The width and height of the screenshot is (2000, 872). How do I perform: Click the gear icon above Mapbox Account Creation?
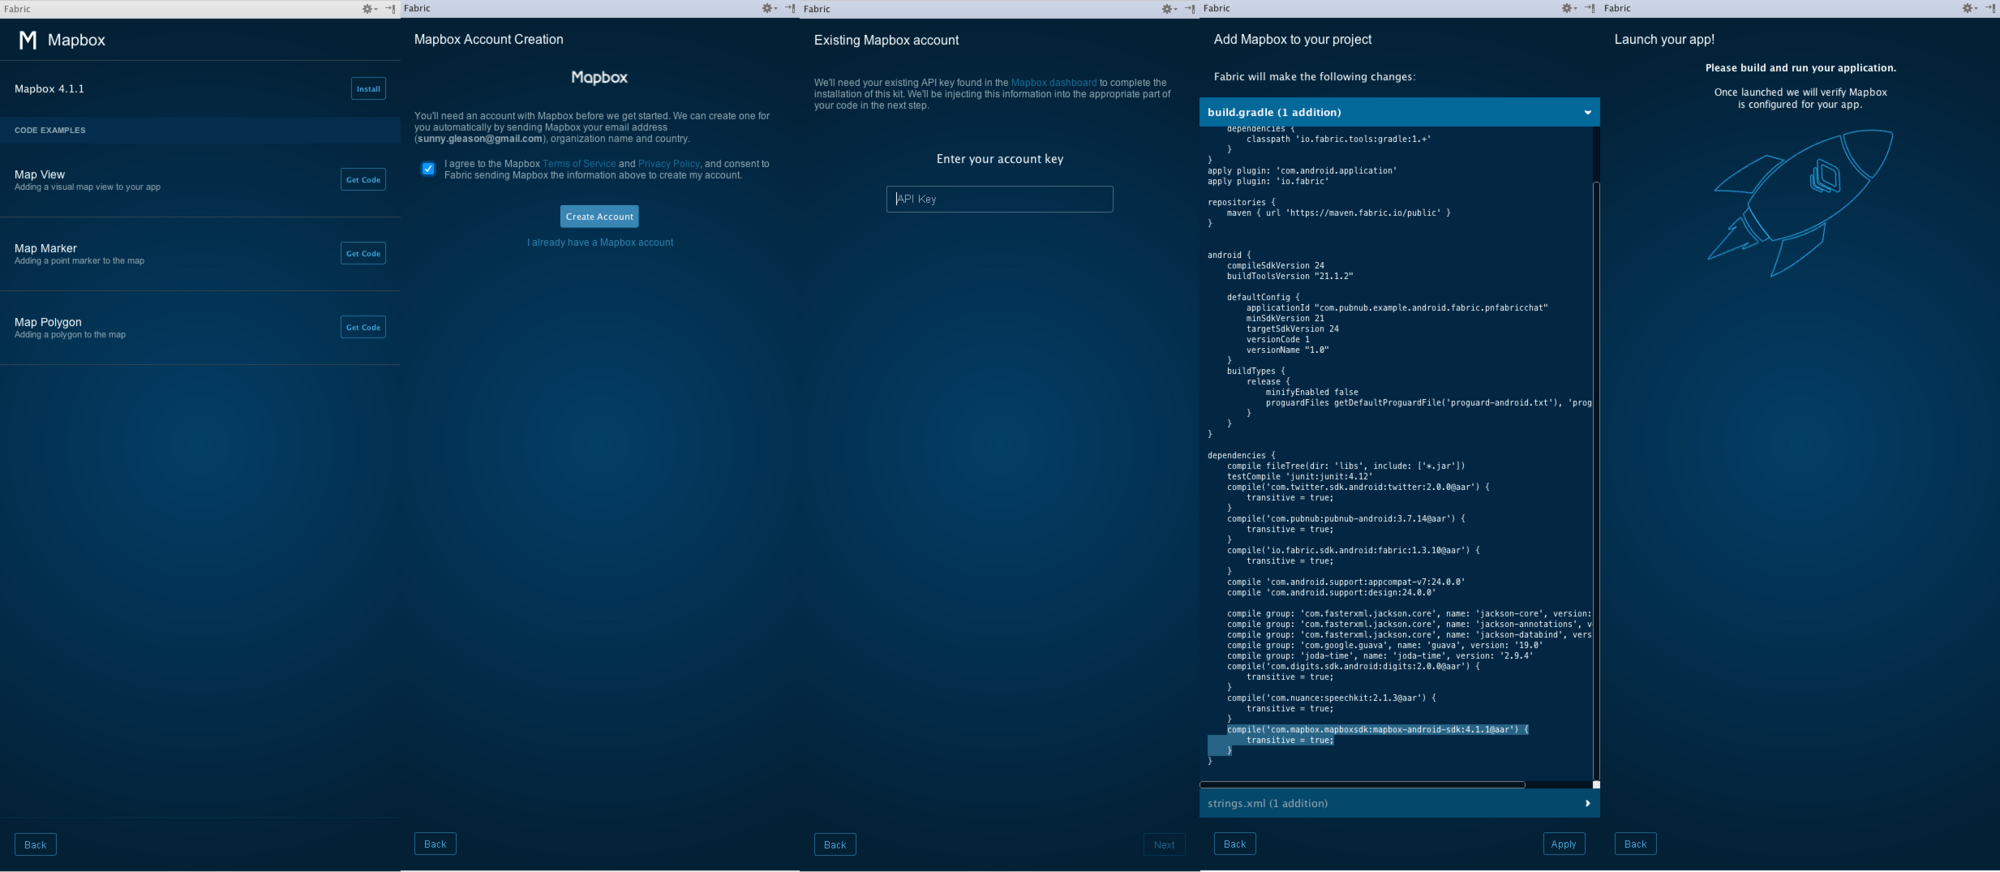click(767, 8)
